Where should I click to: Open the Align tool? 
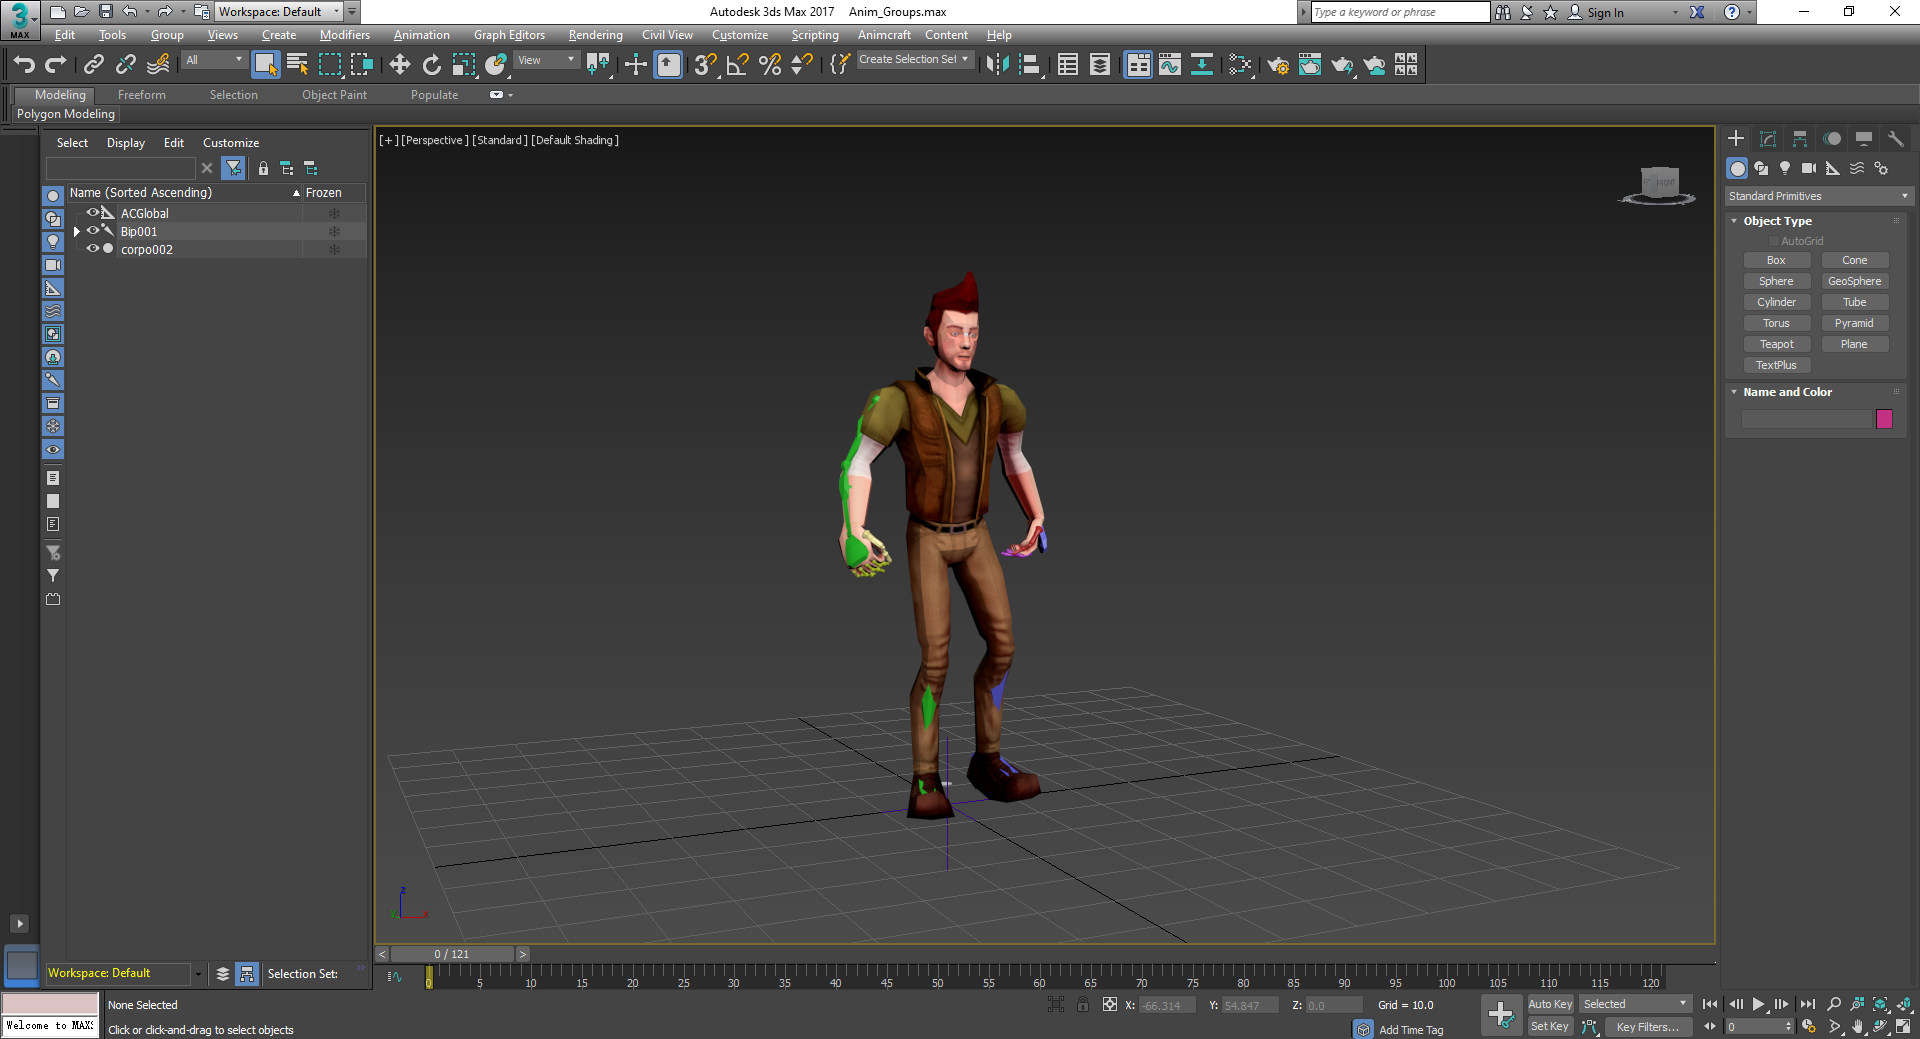pyautogui.click(x=1030, y=65)
